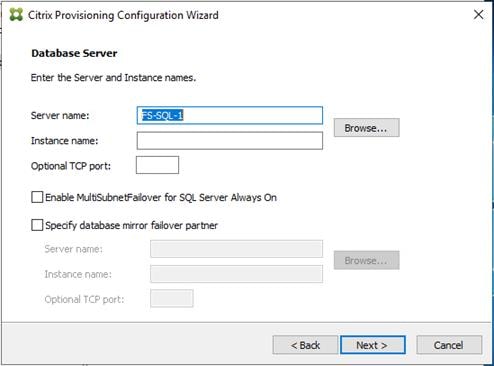Browse for the primary database server
Screen dimensions: 494x366
pyautogui.click(x=366, y=128)
